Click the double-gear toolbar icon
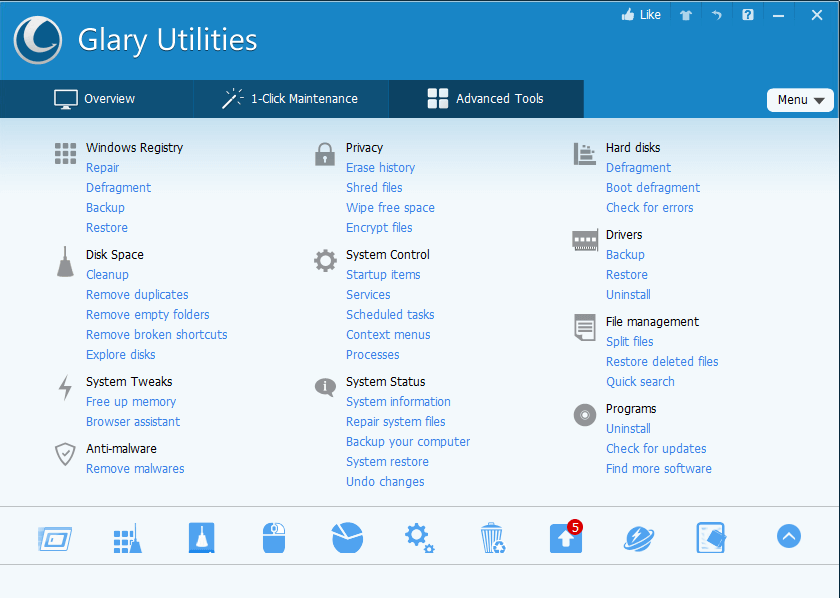The width and height of the screenshot is (840, 598). pos(419,538)
